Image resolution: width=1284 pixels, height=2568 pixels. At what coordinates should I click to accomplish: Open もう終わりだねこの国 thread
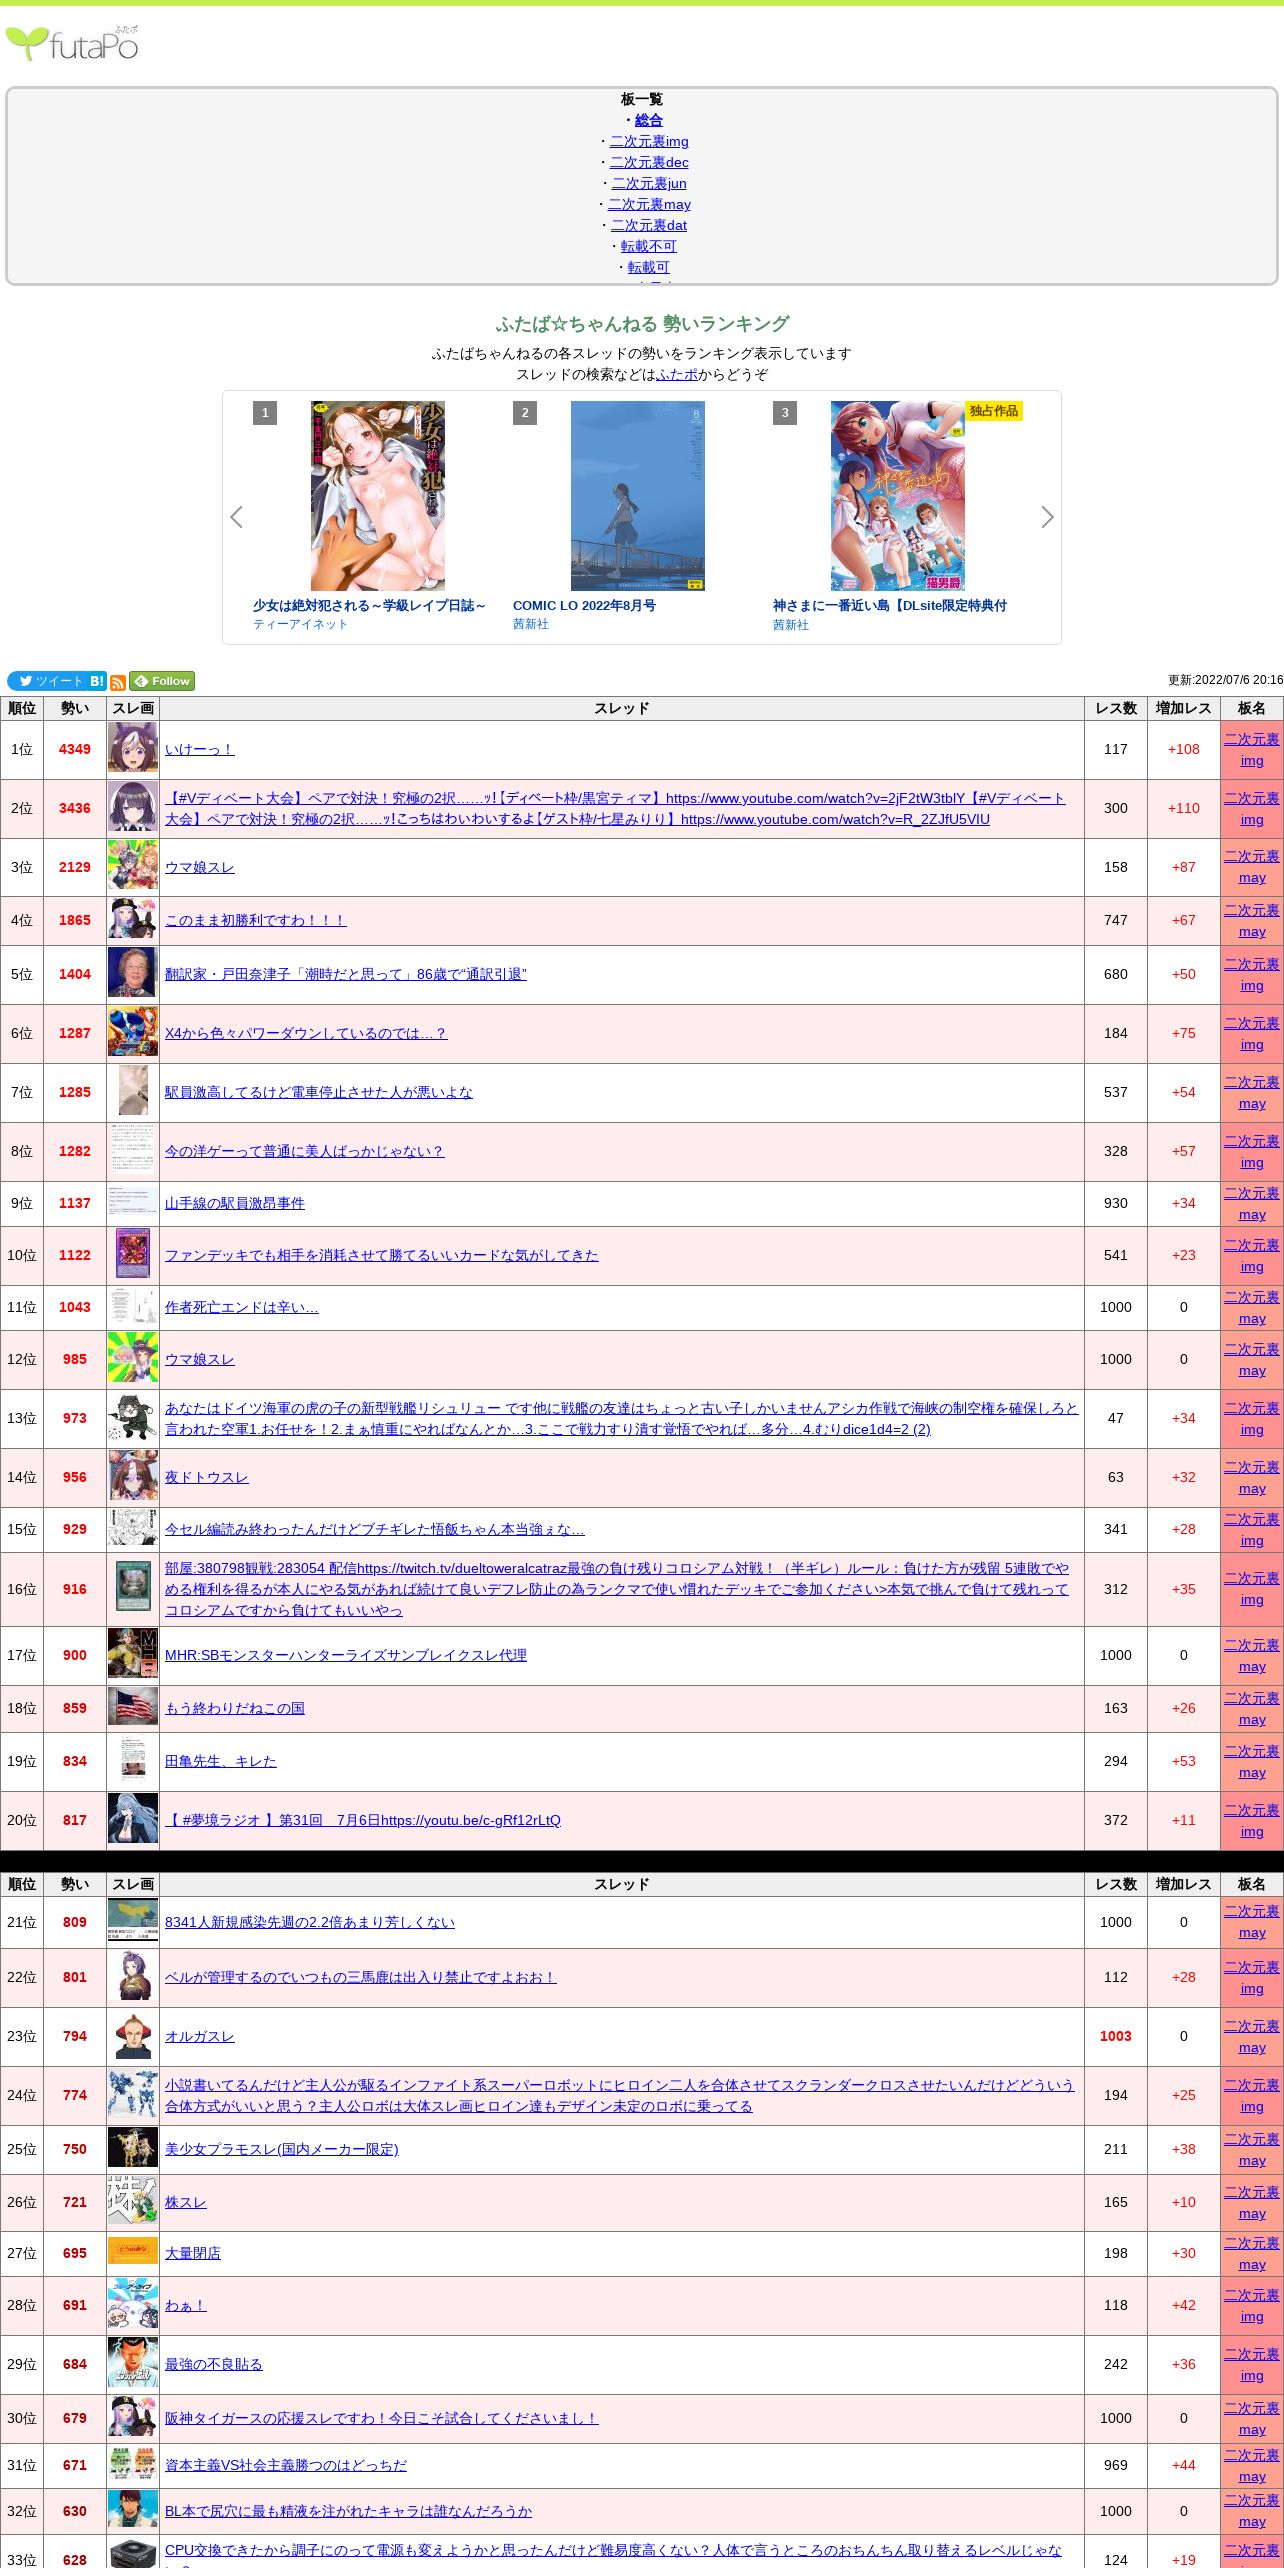point(235,1708)
